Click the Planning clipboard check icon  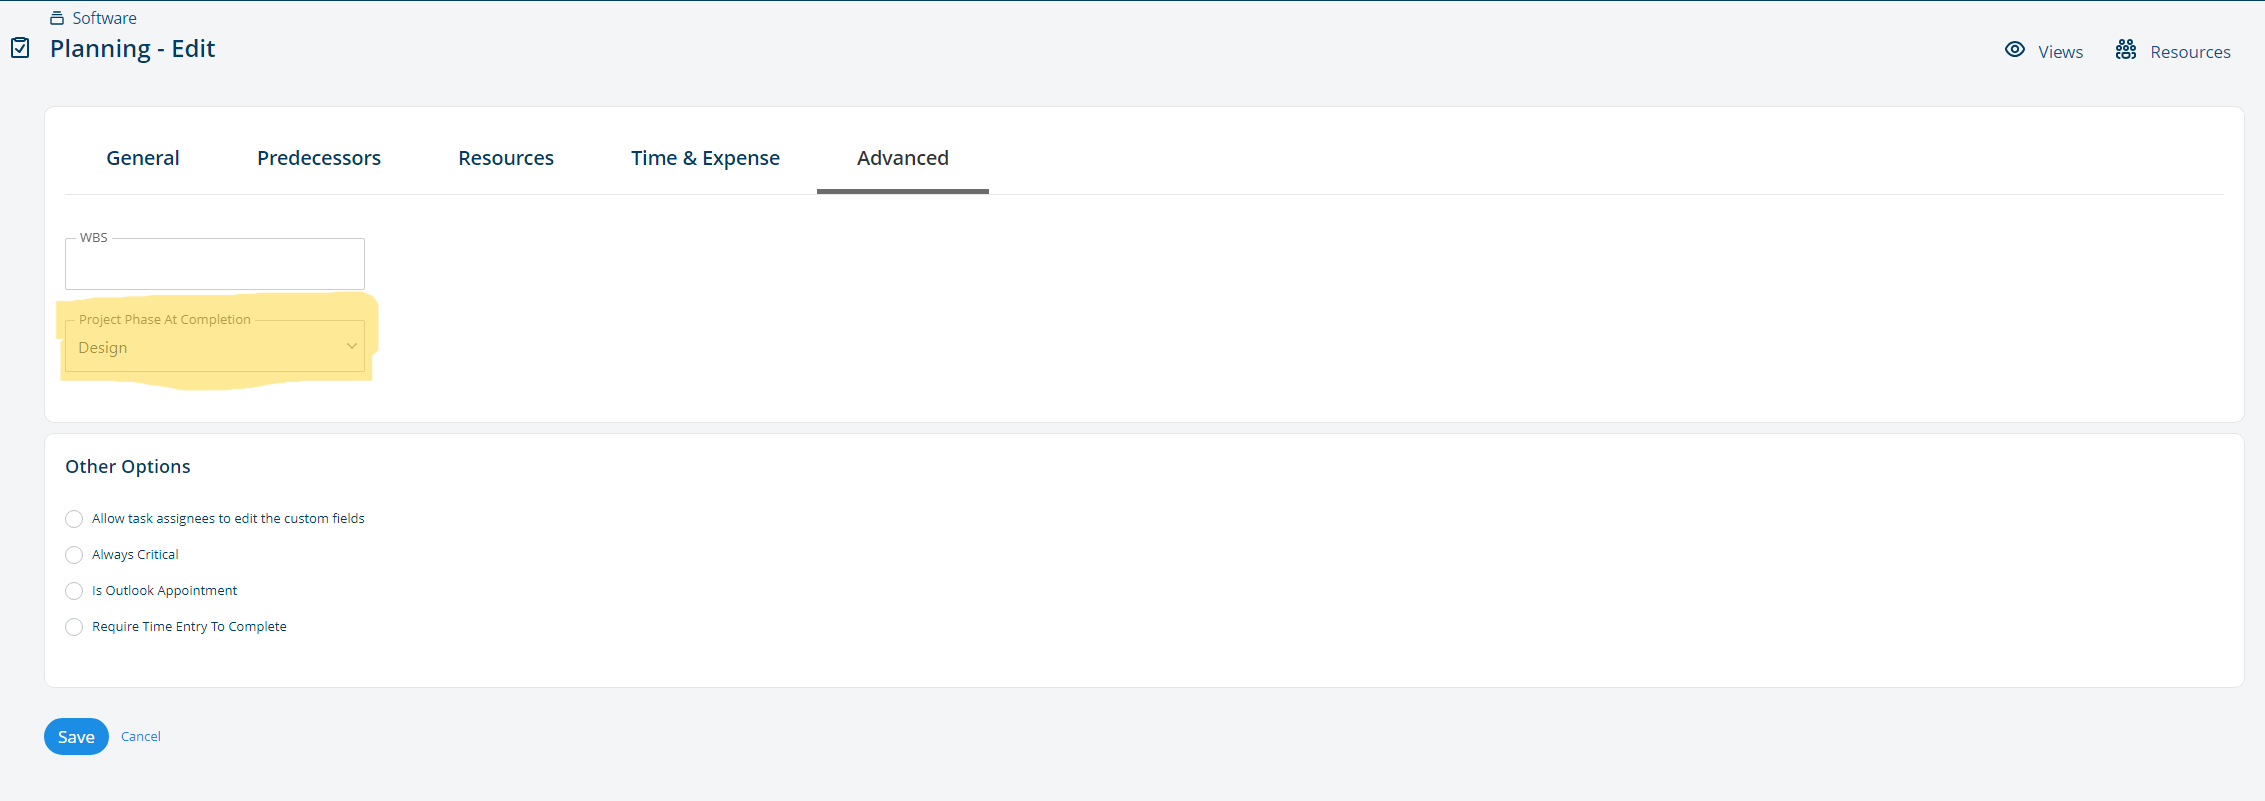point(20,48)
